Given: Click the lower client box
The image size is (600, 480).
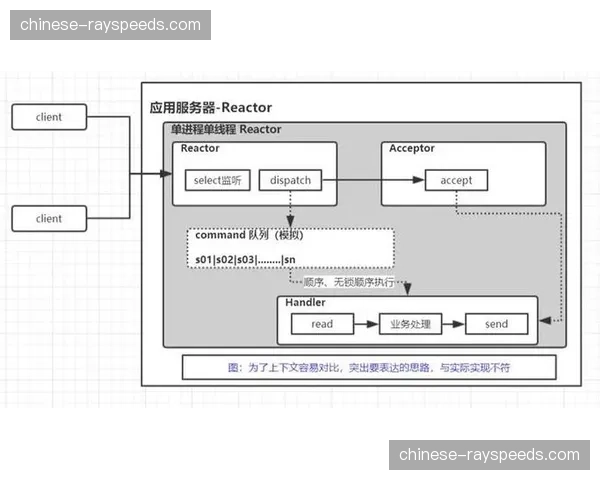Looking at the screenshot, I should pyautogui.click(x=49, y=218).
